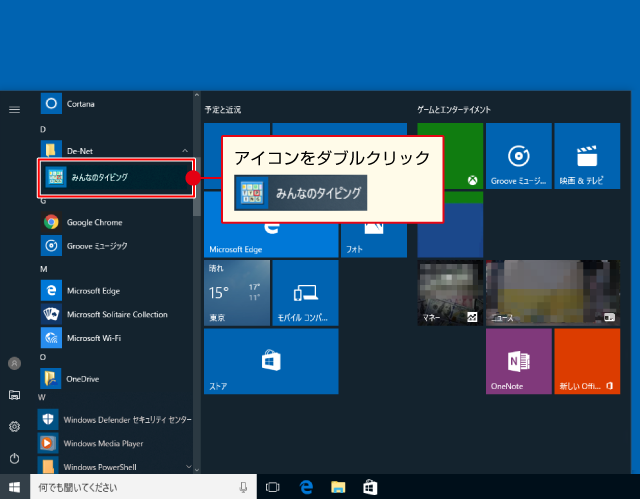The height and width of the screenshot is (499, 640).
Task: Click the Windows Start button
Action: pyautogui.click(x=15, y=487)
